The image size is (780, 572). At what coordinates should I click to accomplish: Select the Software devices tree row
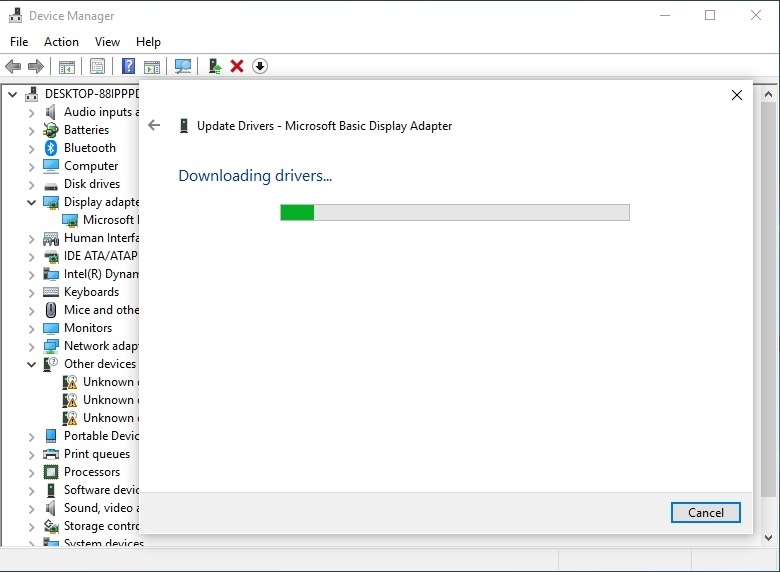pos(92,490)
